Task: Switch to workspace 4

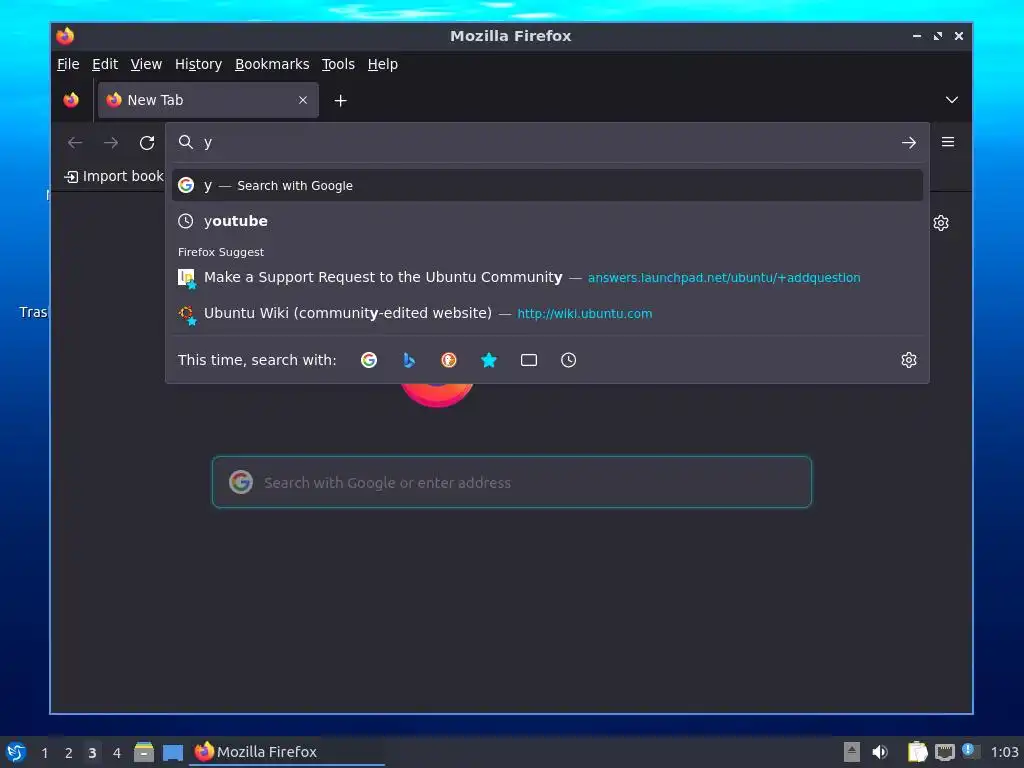Action: pos(117,753)
